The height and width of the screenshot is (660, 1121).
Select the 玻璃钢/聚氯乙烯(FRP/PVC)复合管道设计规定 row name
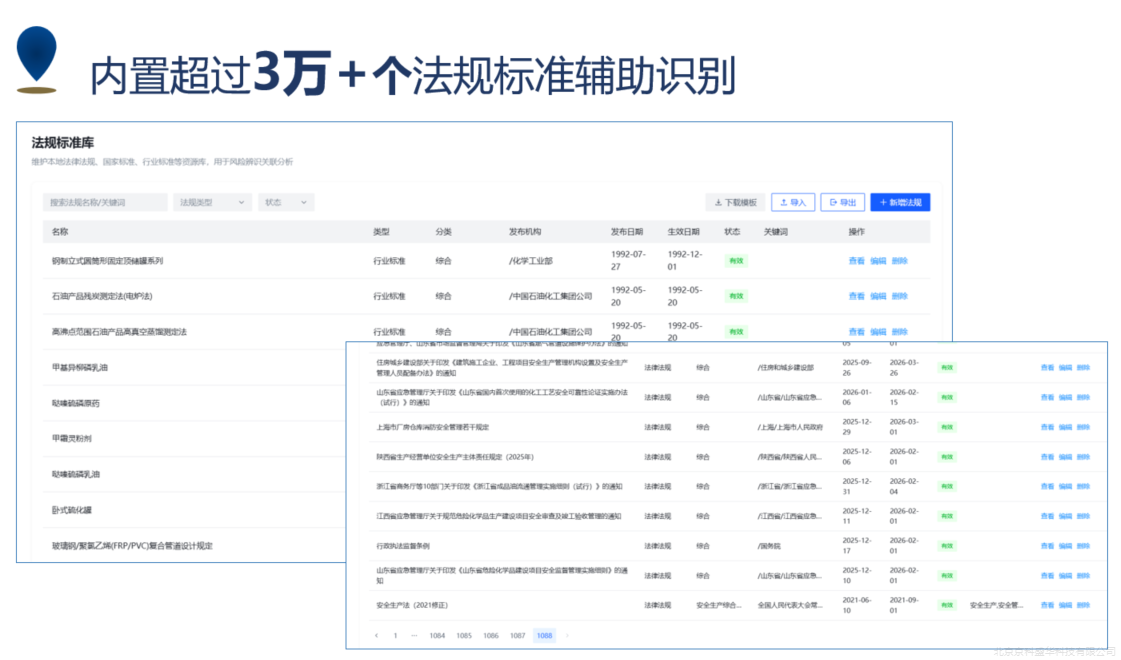[x=132, y=546]
